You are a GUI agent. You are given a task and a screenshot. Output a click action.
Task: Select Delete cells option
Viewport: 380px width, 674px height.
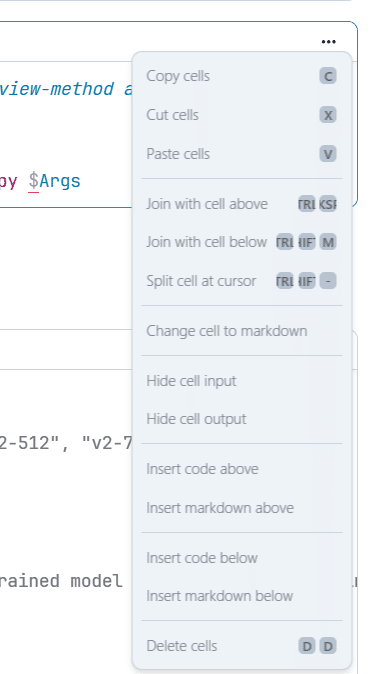click(x=242, y=646)
